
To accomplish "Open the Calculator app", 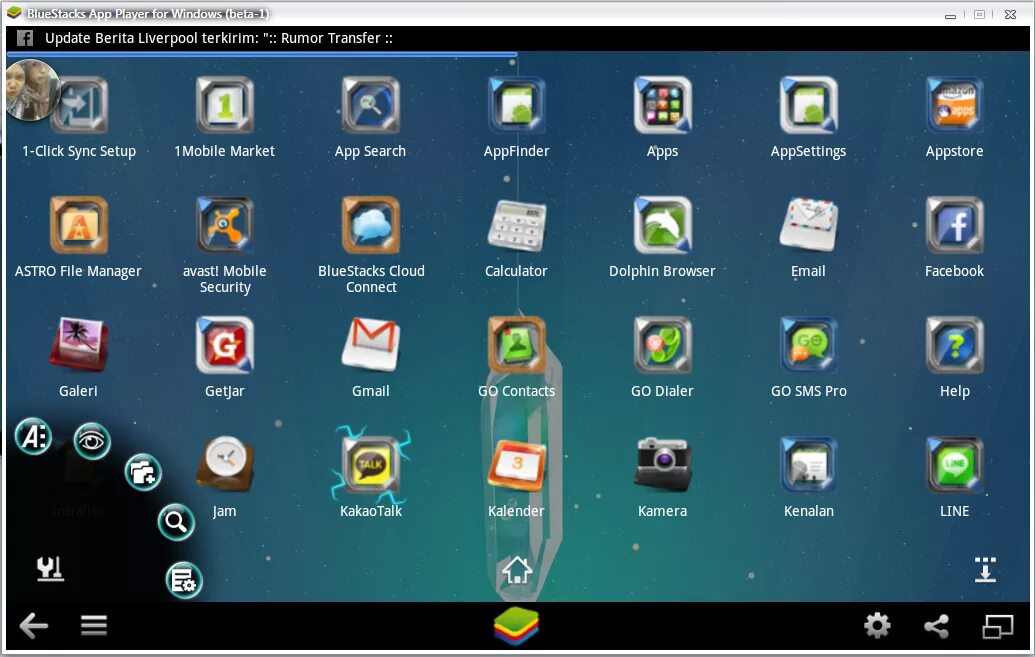I will click(517, 225).
